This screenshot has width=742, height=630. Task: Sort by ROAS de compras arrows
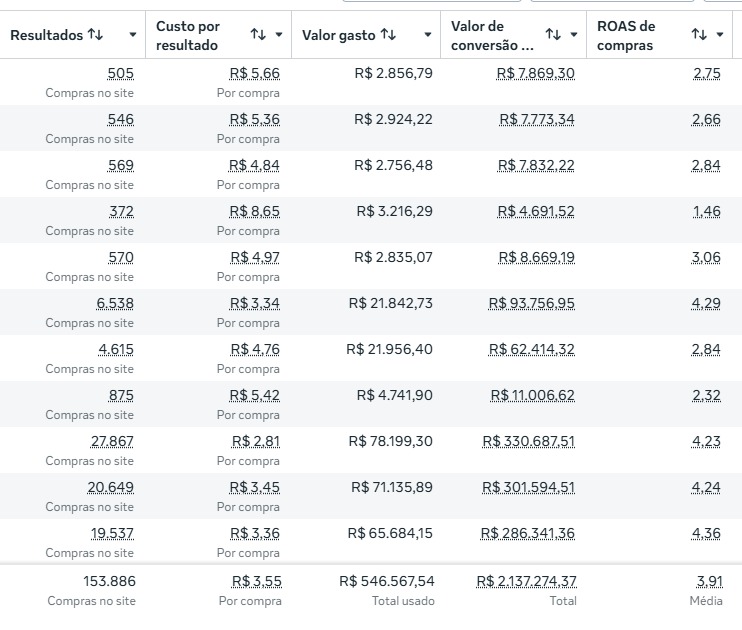tap(699, 34)
